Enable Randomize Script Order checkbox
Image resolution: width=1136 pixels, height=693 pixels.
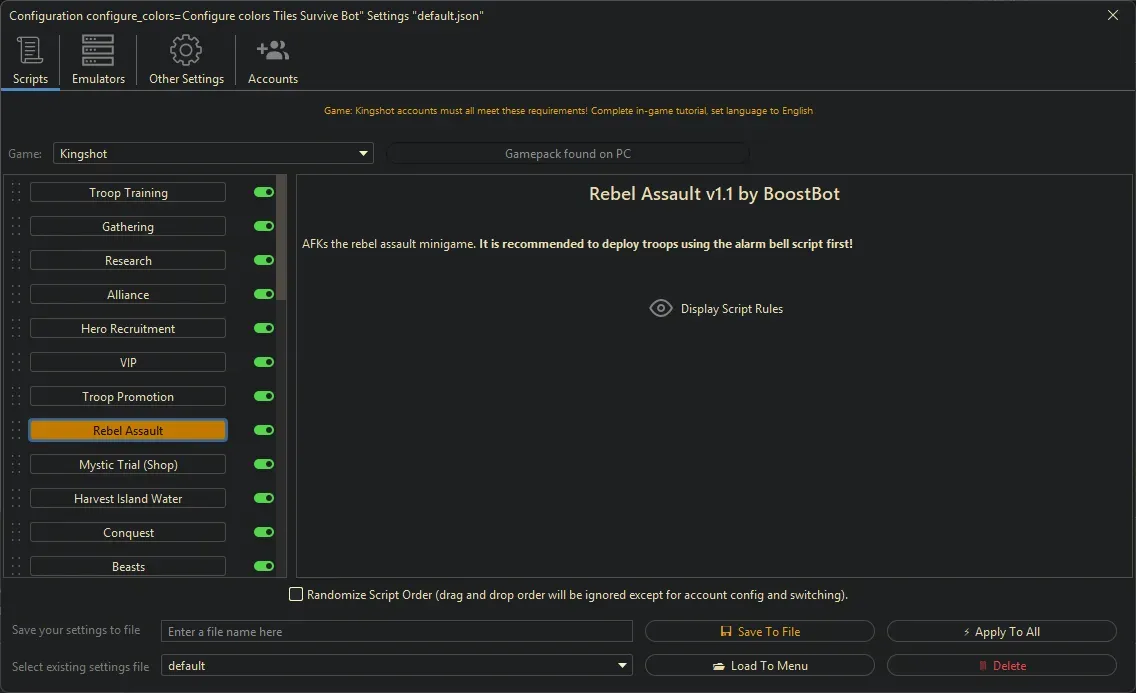296,595
